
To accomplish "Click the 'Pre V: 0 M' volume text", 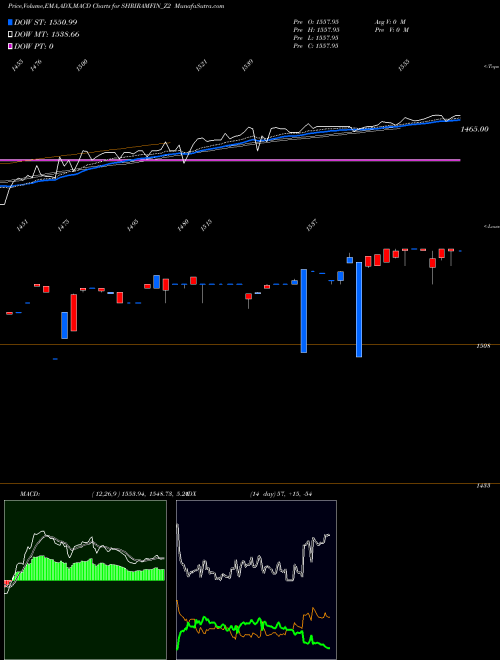I will click(392, 30).
